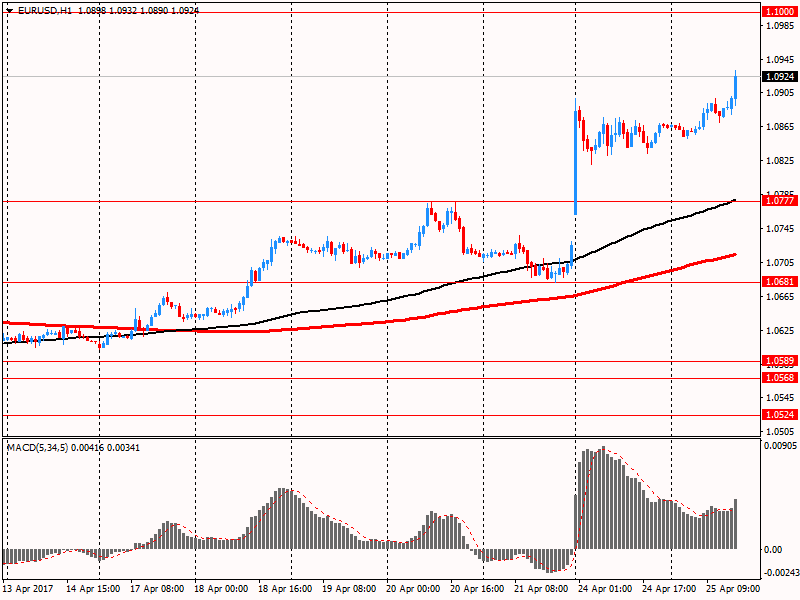Image resolution: width=800 pixels, height=600 pixels.
Task: Click the 1.0505 price scale value
Action: [x=780, y=431]
